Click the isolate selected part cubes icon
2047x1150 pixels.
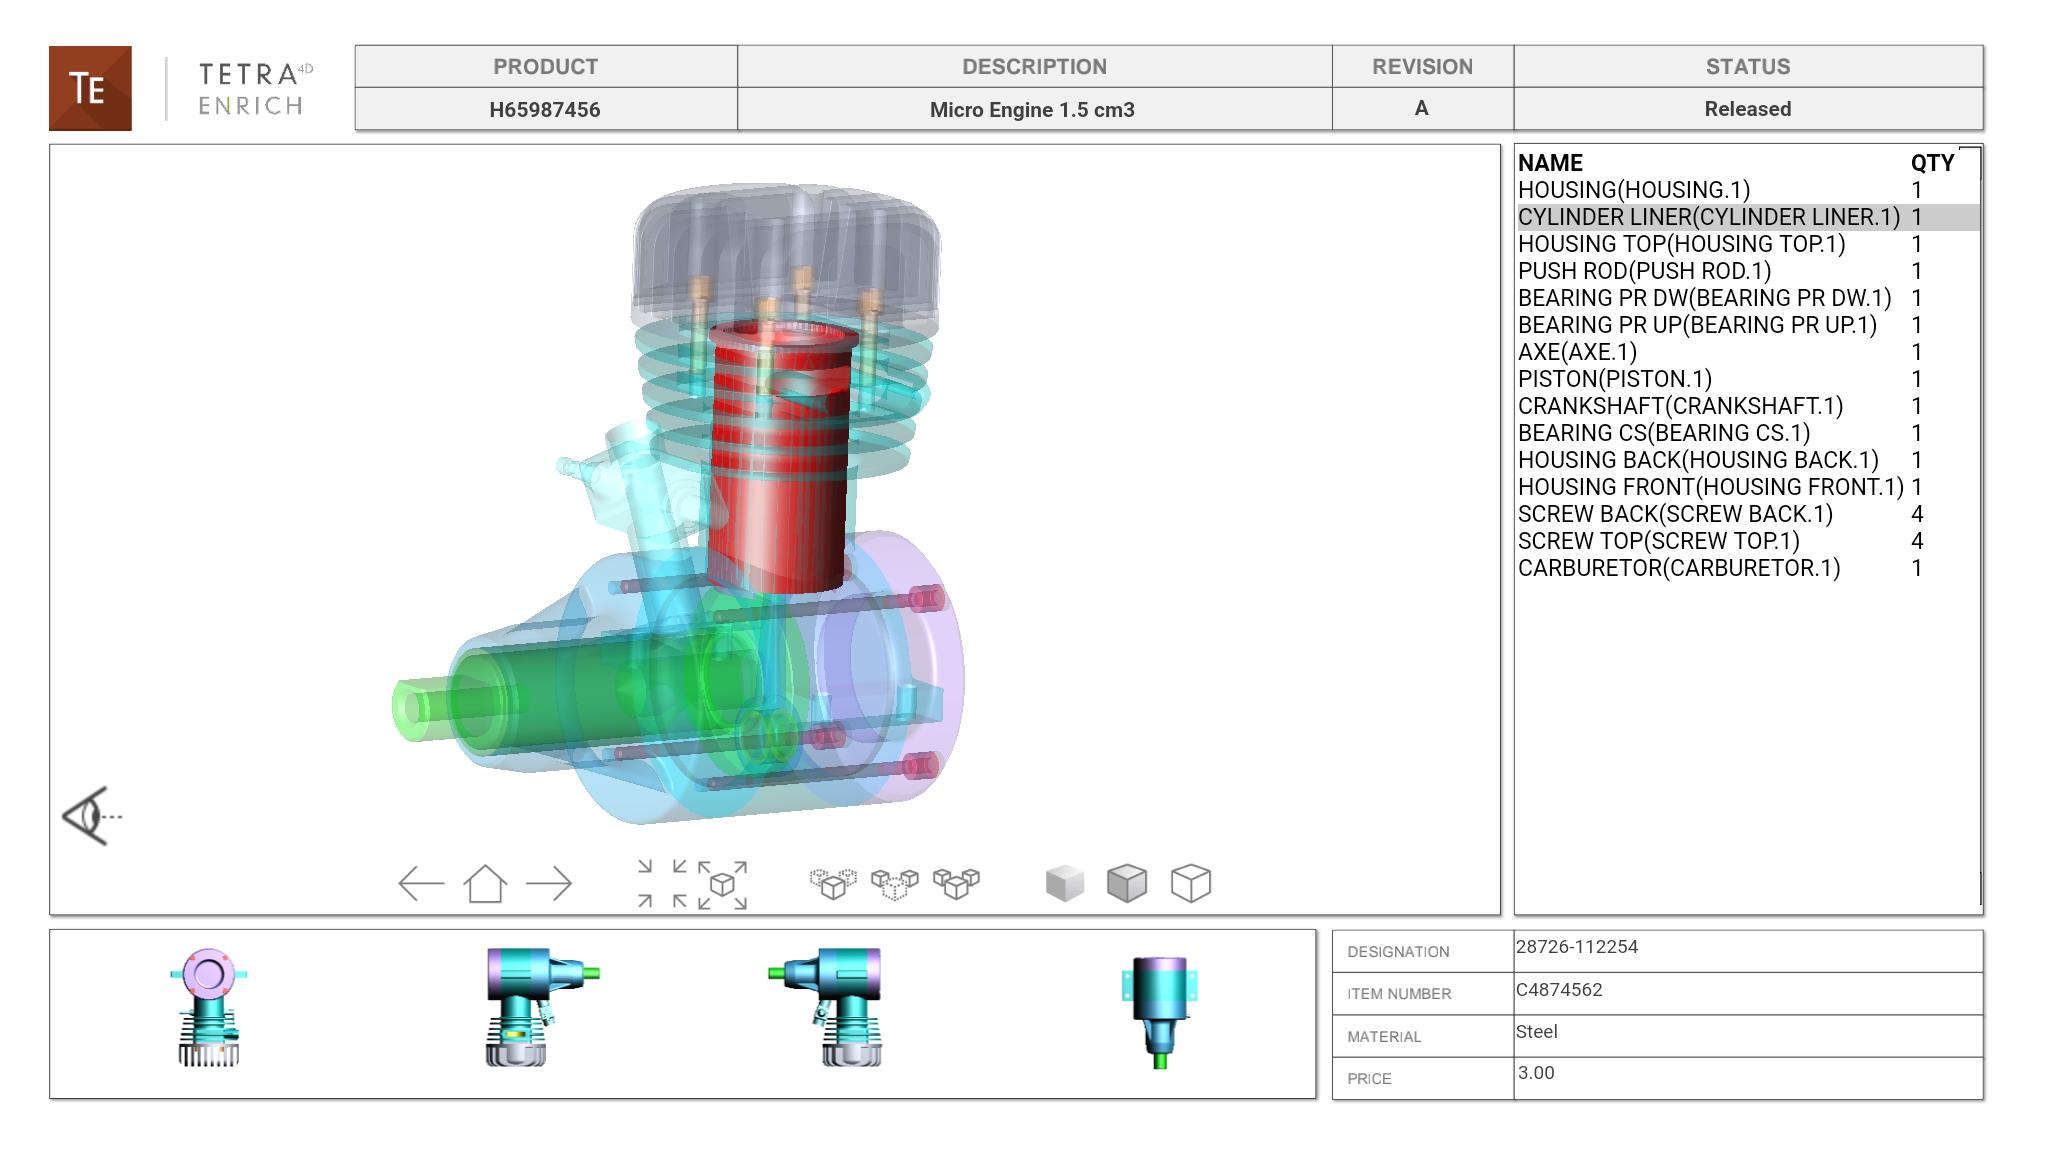tap(833, 884)
